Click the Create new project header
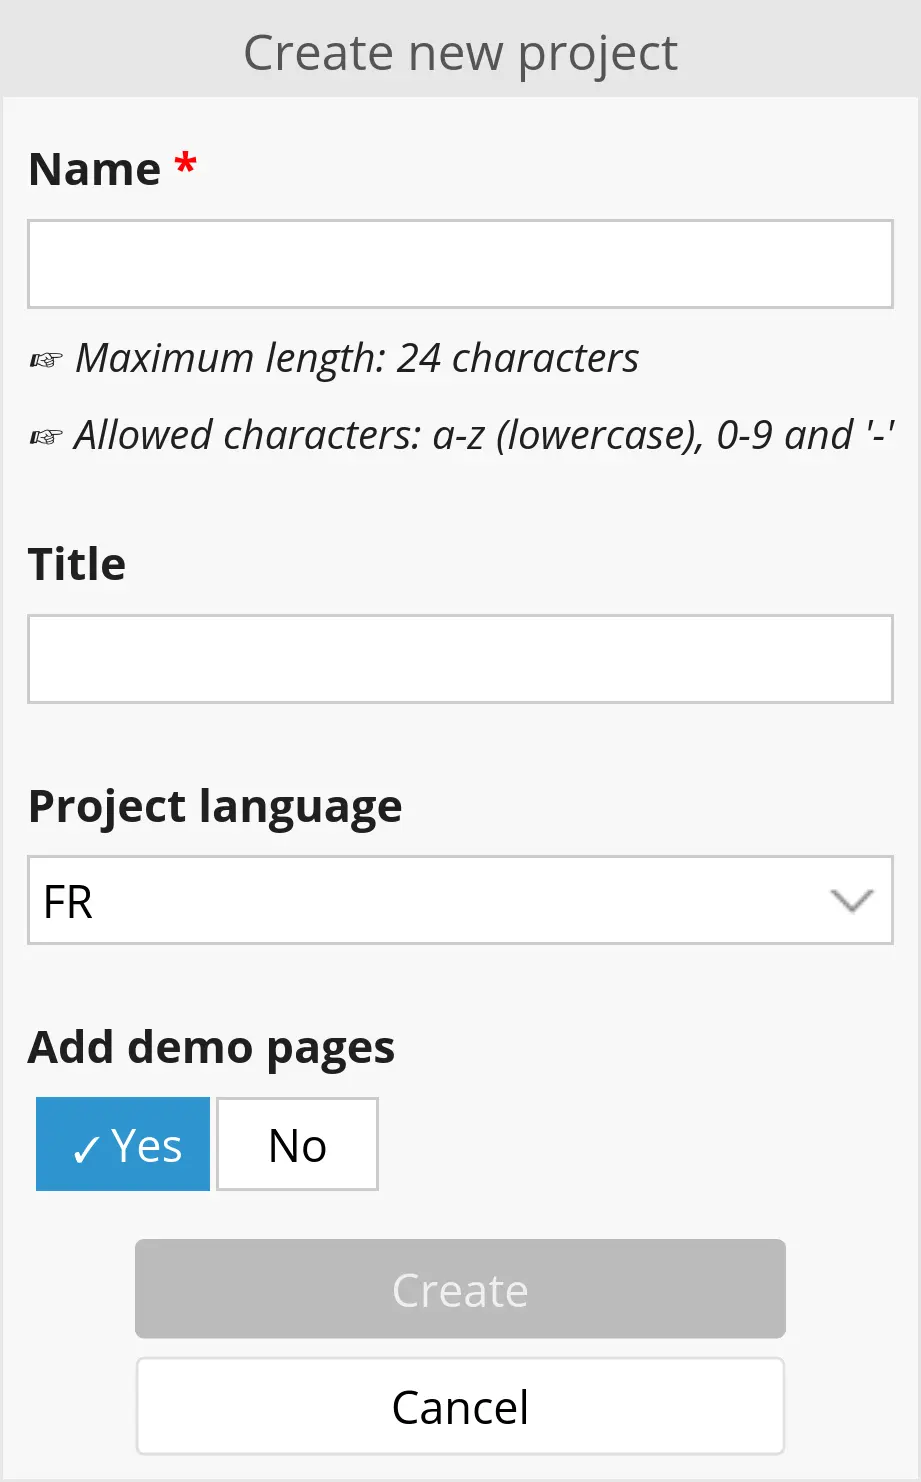 460,52
